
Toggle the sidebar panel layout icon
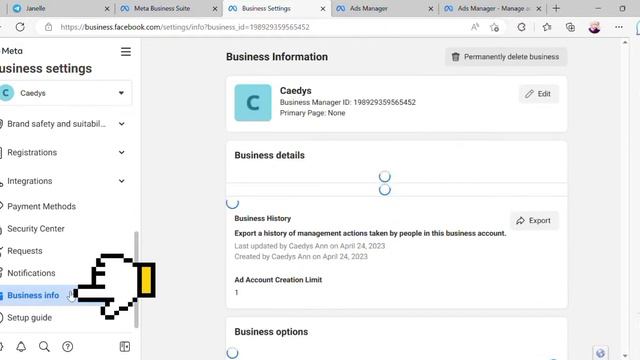(125, 347)
